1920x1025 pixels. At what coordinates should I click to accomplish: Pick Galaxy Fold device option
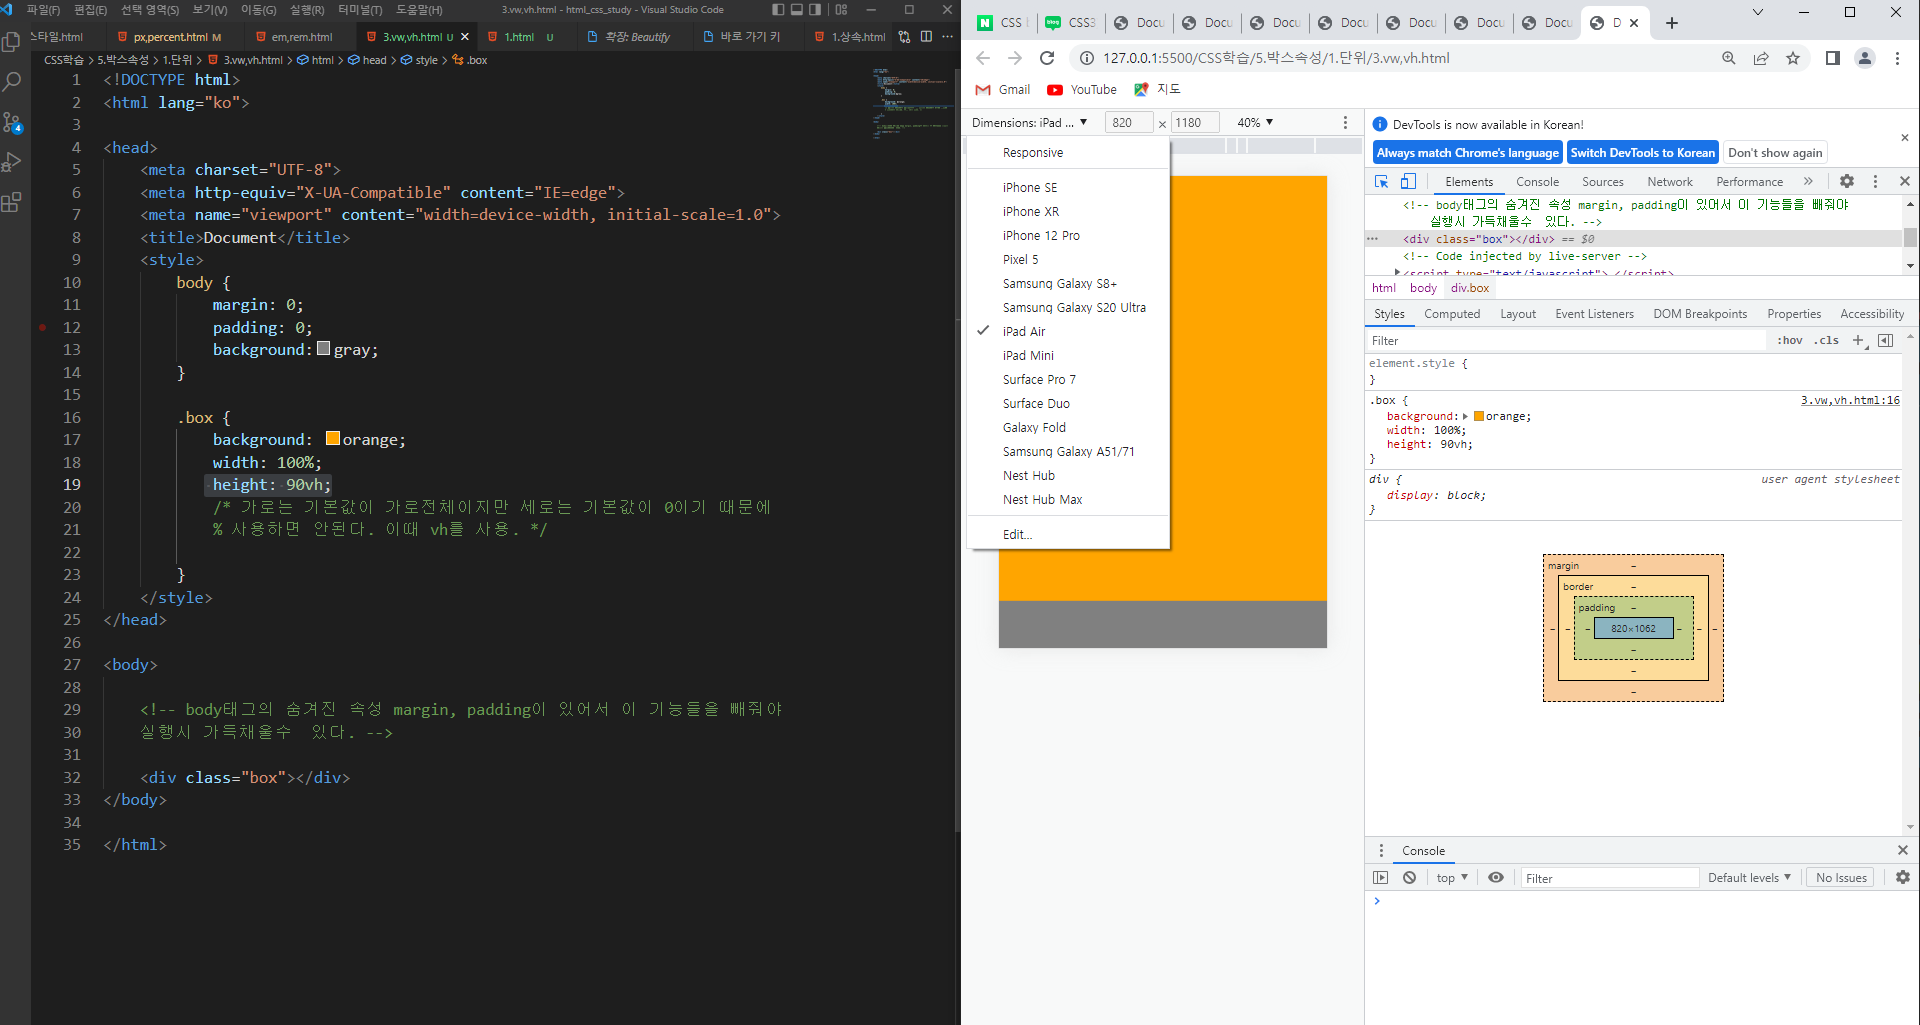point(1034,427)
